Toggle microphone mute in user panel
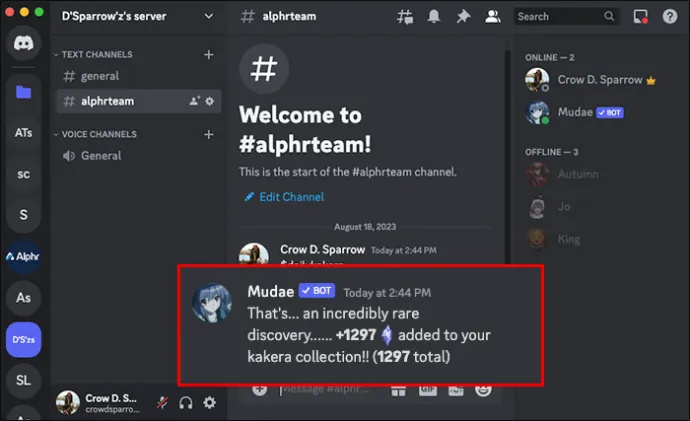 tap(162, 403)
